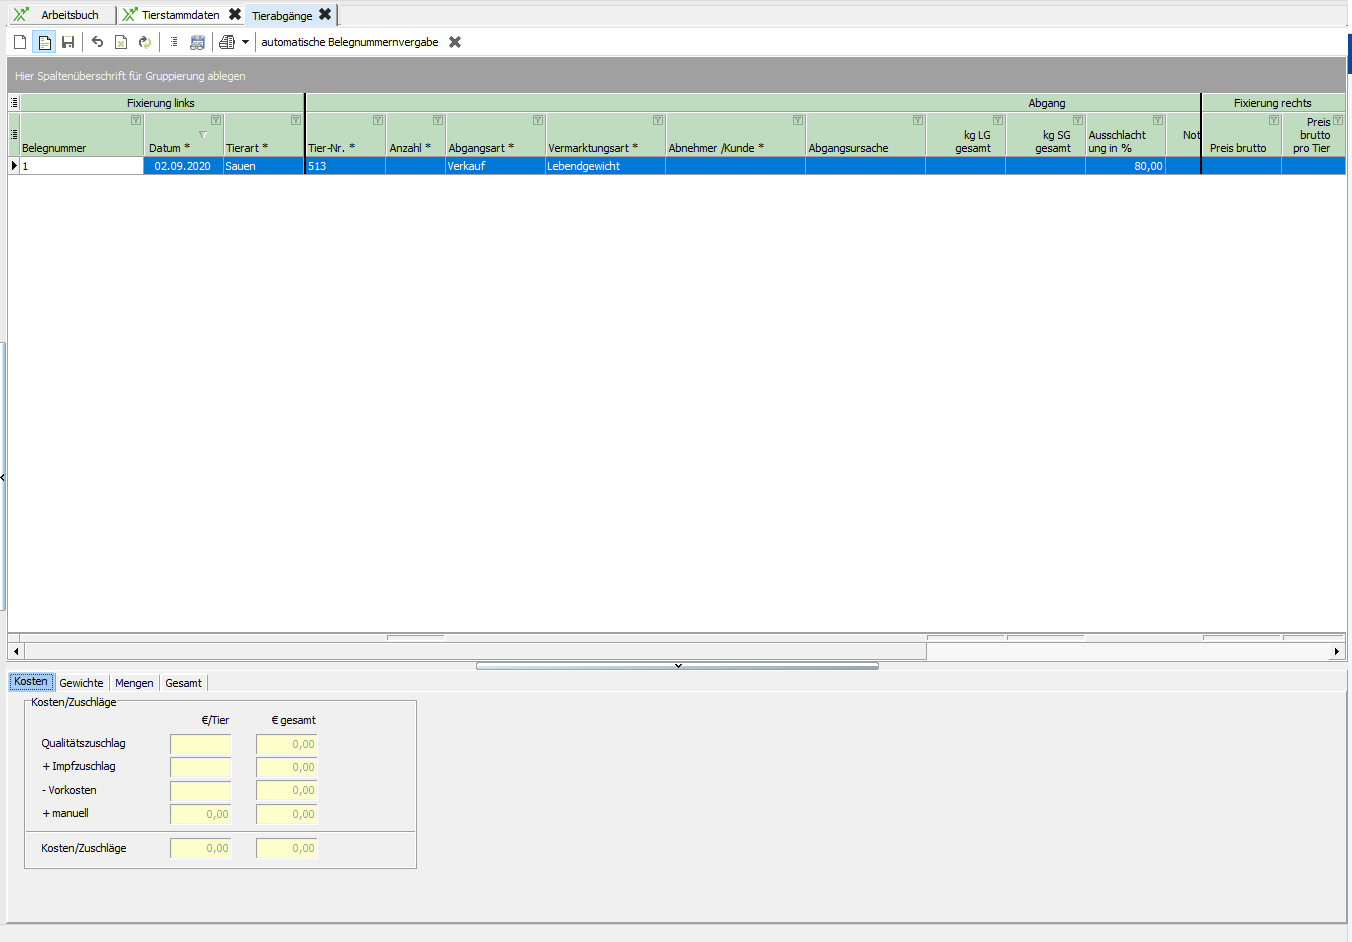Open dropdown arrow next to print icon
Viewport: 1352px width, 942px height.
pyautogui.click(x=245, y=42)
